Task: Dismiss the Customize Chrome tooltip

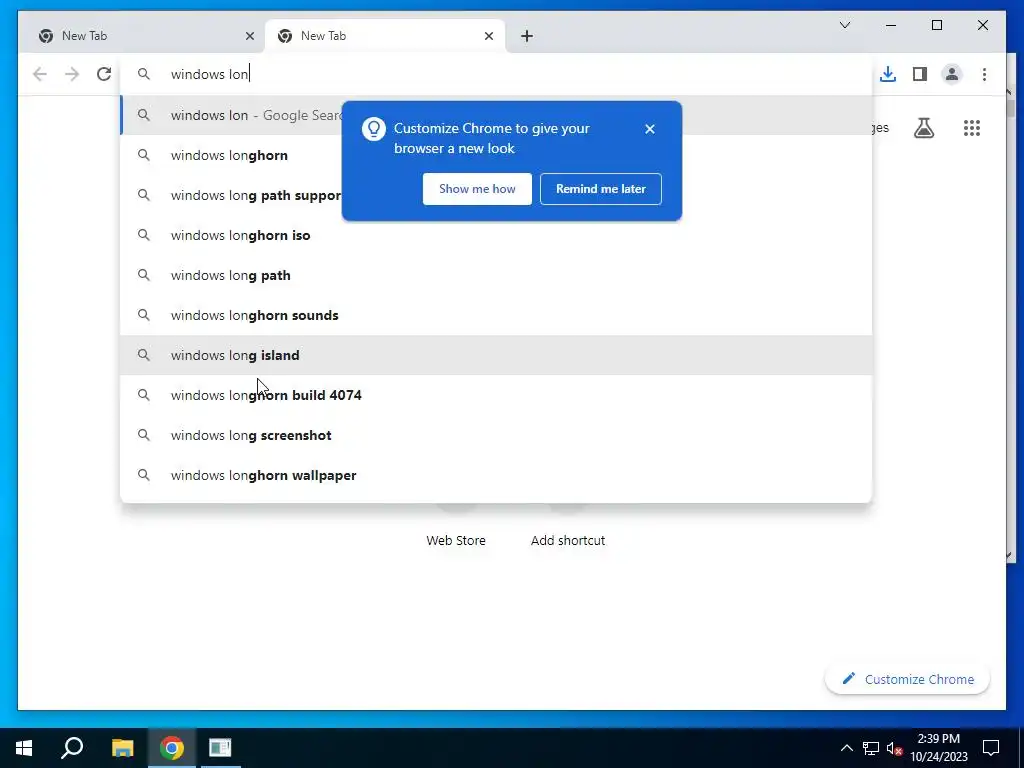Action: pyautogui.click(x=649, y=129)
